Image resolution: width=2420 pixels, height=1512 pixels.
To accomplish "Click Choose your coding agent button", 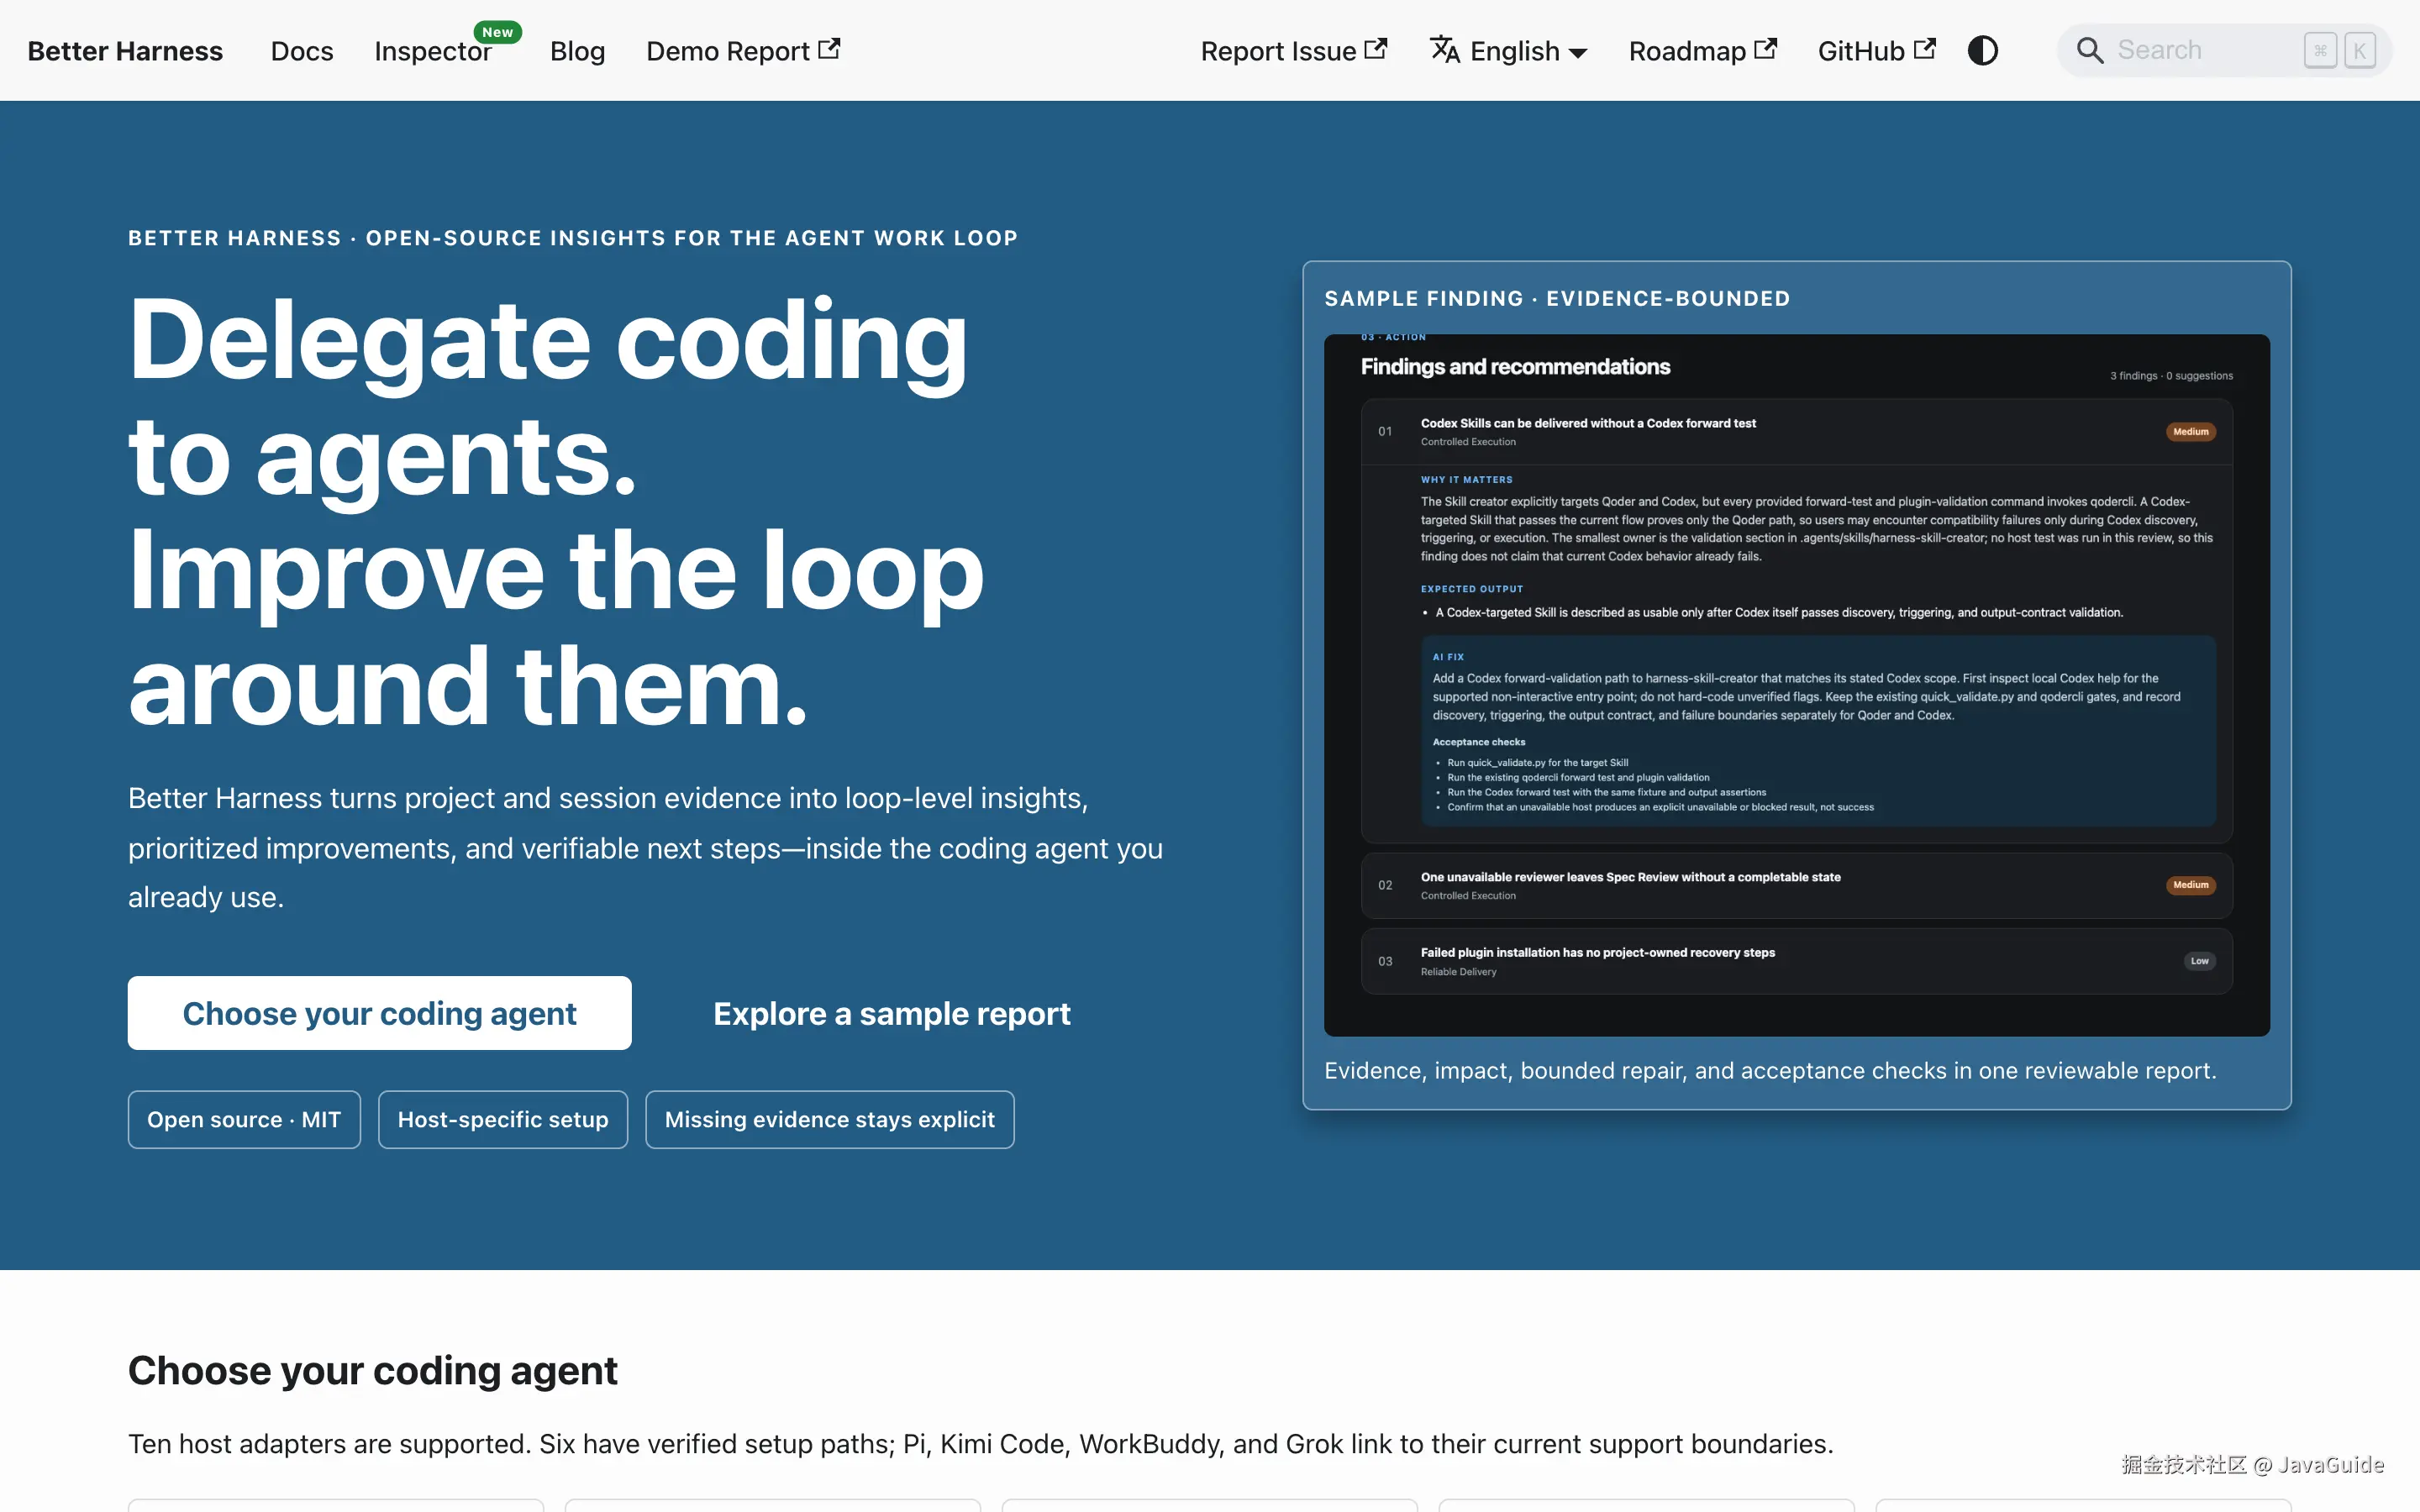I will [x=379, y=1013].
